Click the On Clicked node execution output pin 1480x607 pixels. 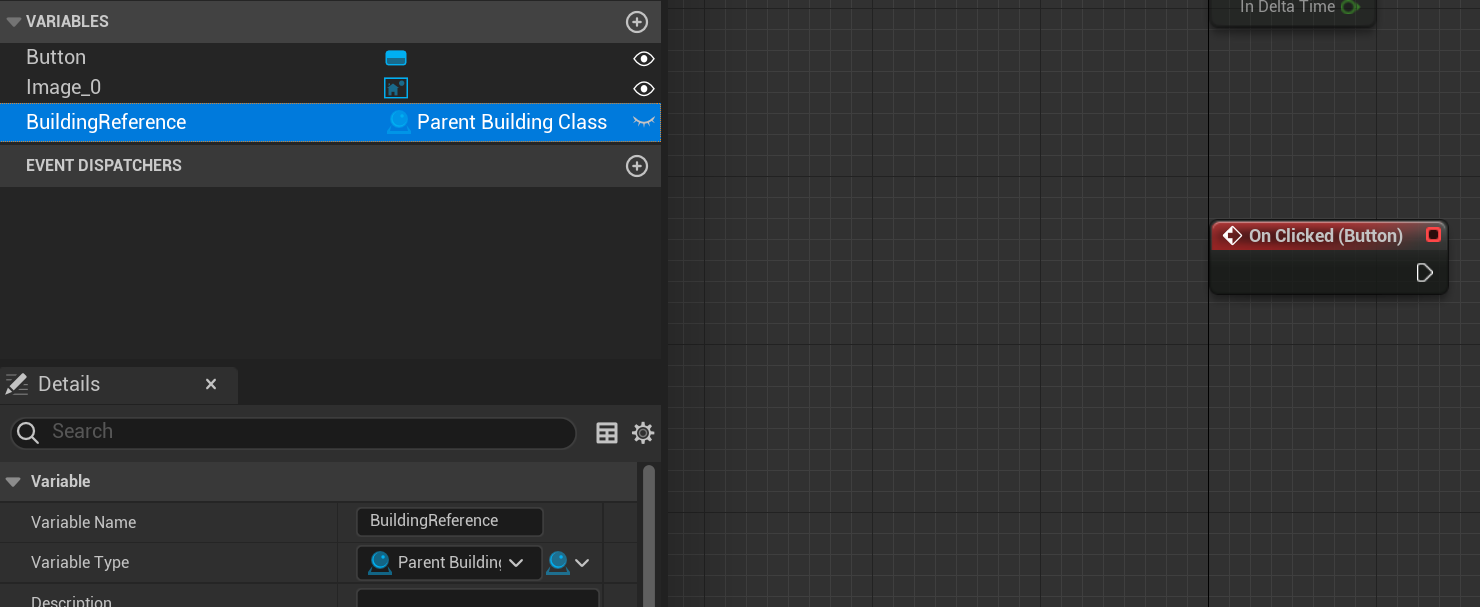(x=1425, y=273)
